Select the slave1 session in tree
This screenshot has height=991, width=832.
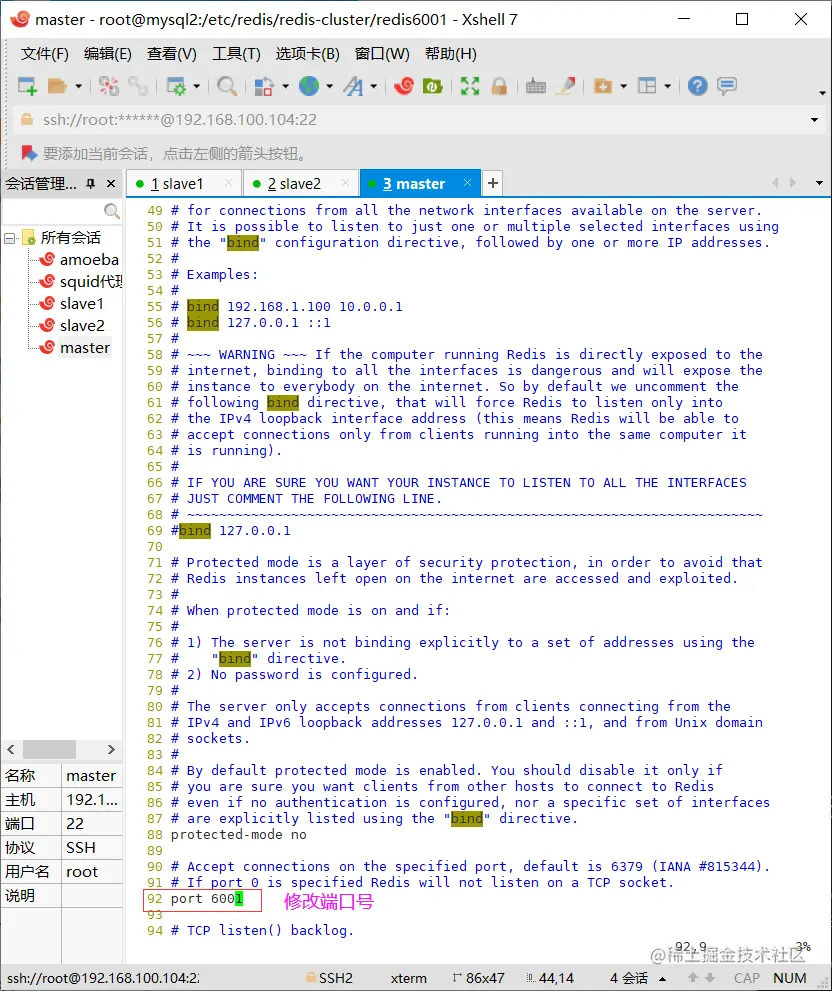(x=81, y=304)
